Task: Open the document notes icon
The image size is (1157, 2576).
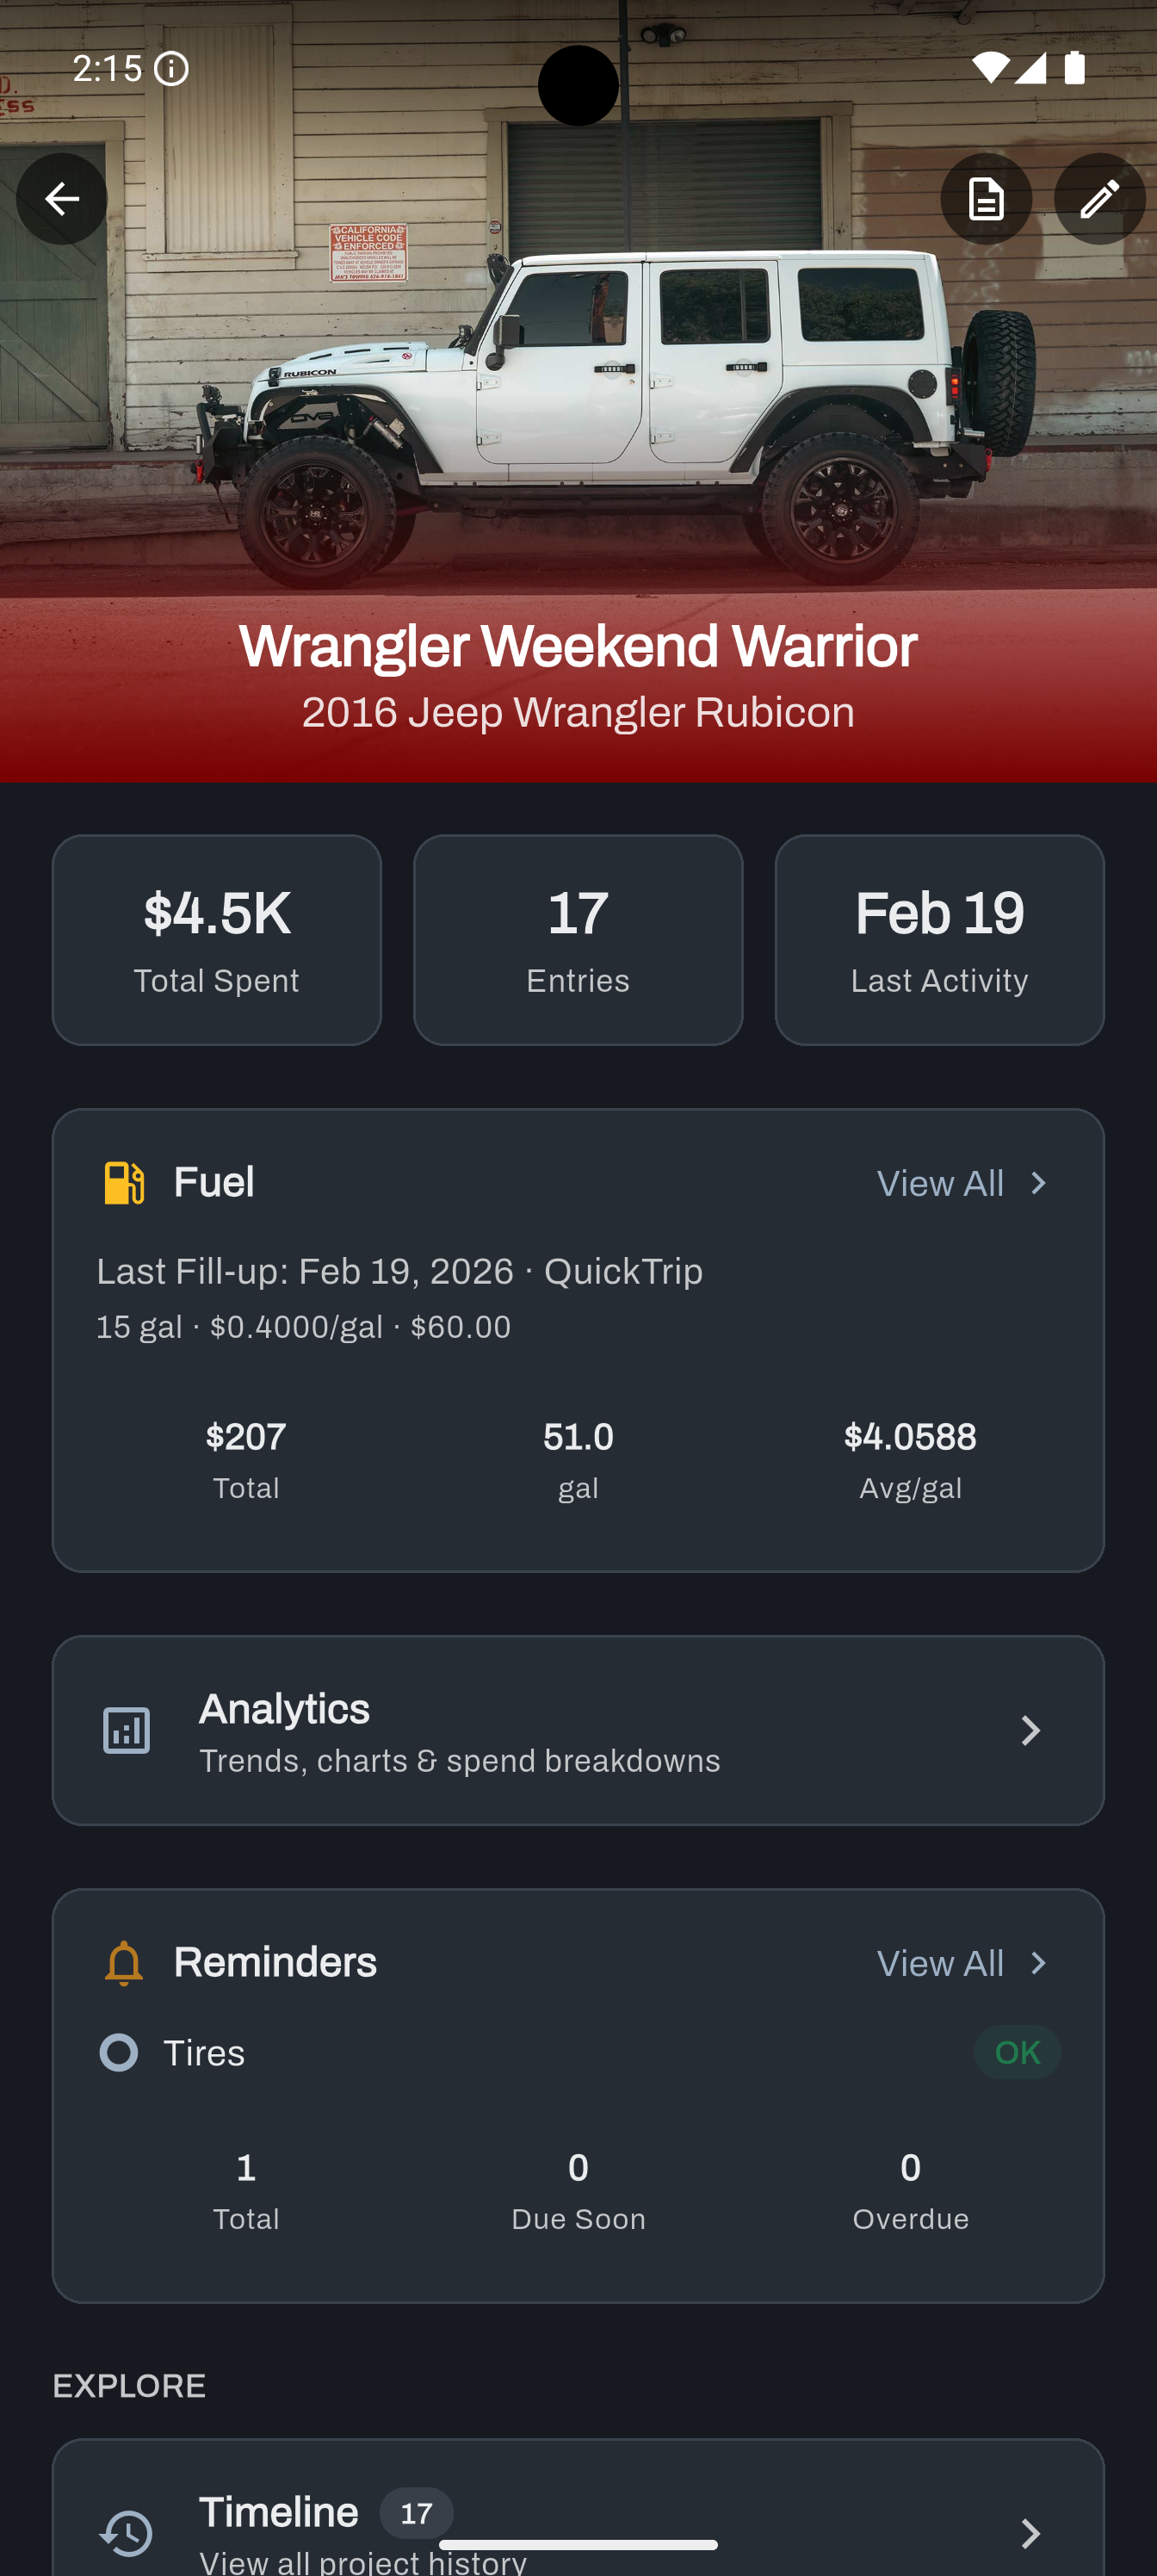Action: tap(986, 199)
